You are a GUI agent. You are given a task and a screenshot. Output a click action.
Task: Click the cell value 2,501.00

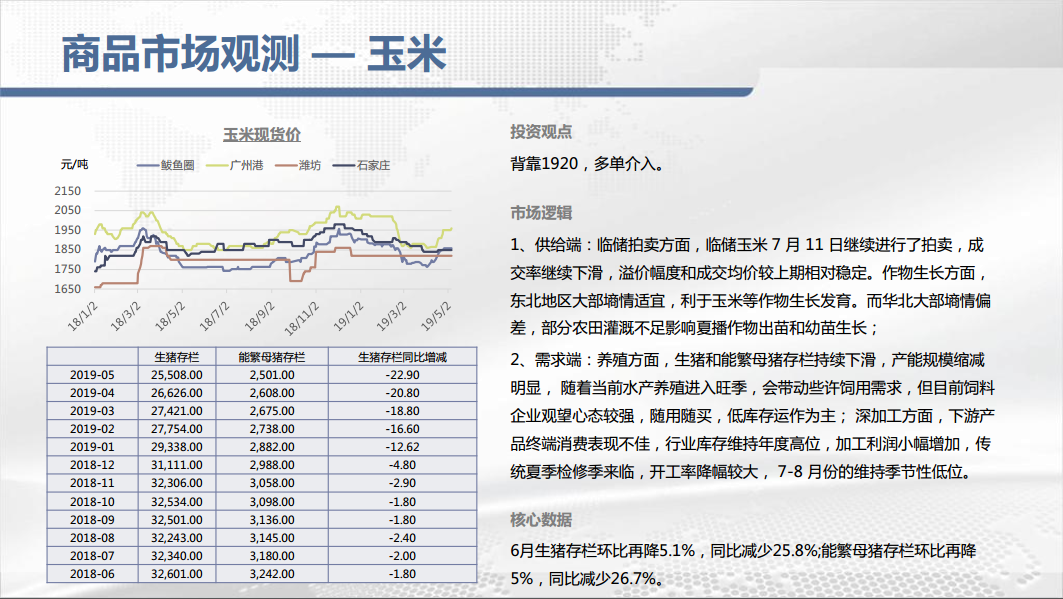[272, 375]
